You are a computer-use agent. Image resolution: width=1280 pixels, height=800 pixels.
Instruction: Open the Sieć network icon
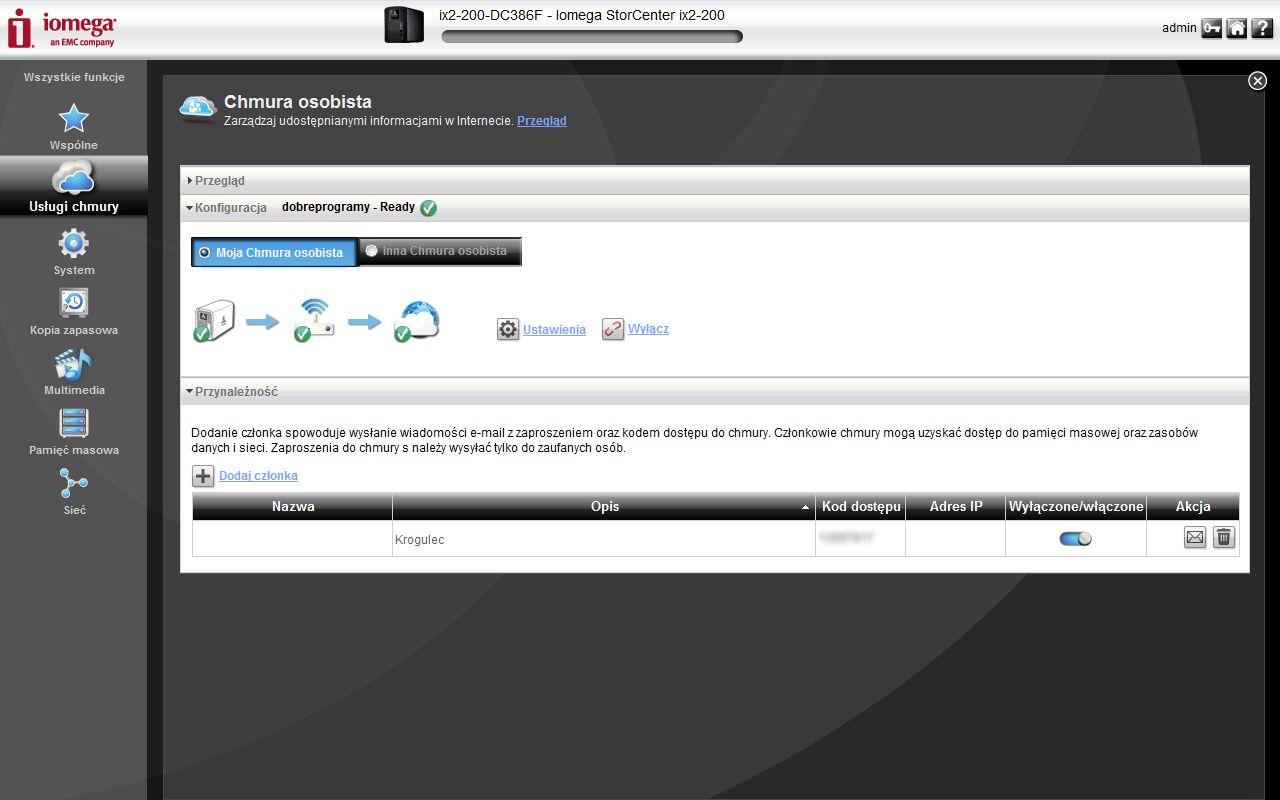[x=74, y=483]
